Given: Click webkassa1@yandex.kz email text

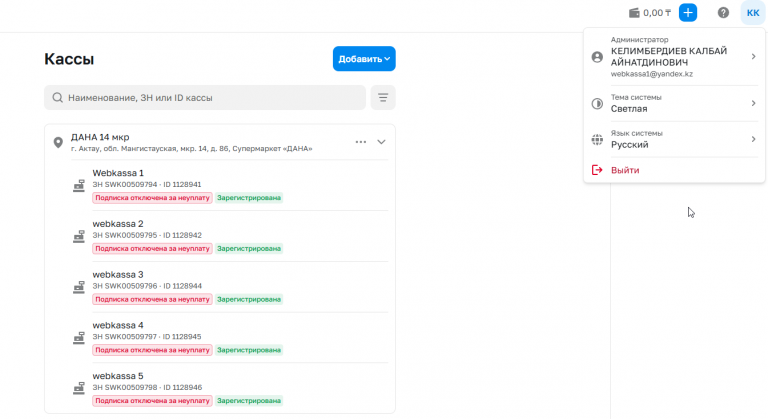Looking at the screenshot, I should [651, 74].
